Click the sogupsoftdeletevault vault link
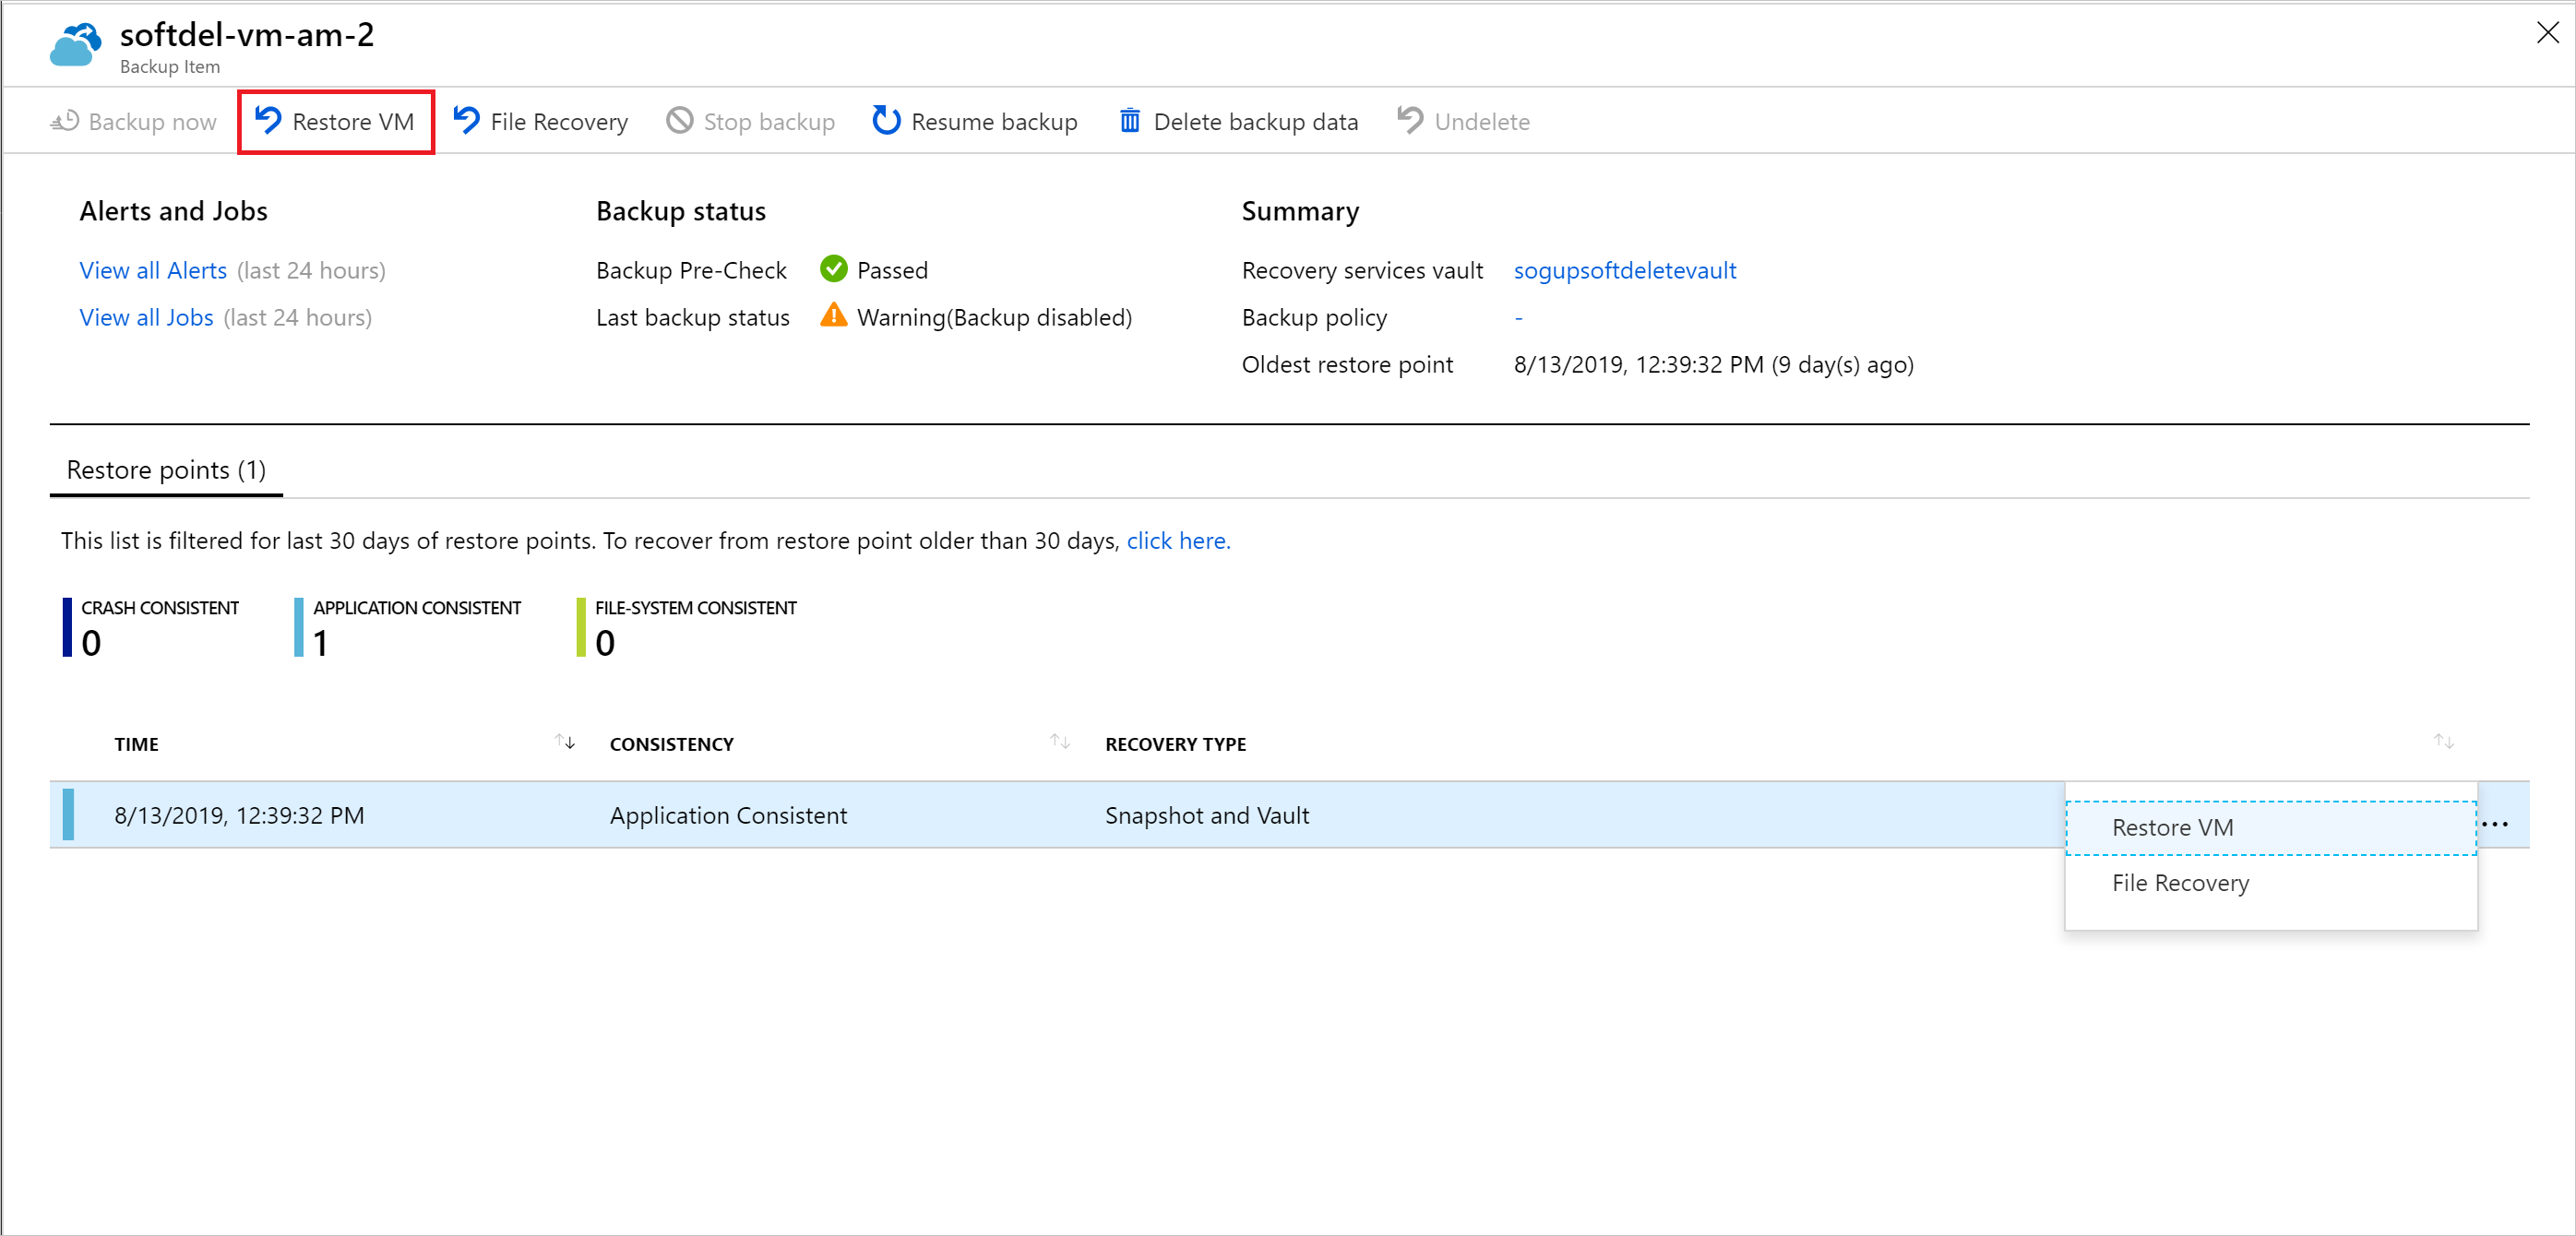 pyautogui.click(x=1625, y=269)
